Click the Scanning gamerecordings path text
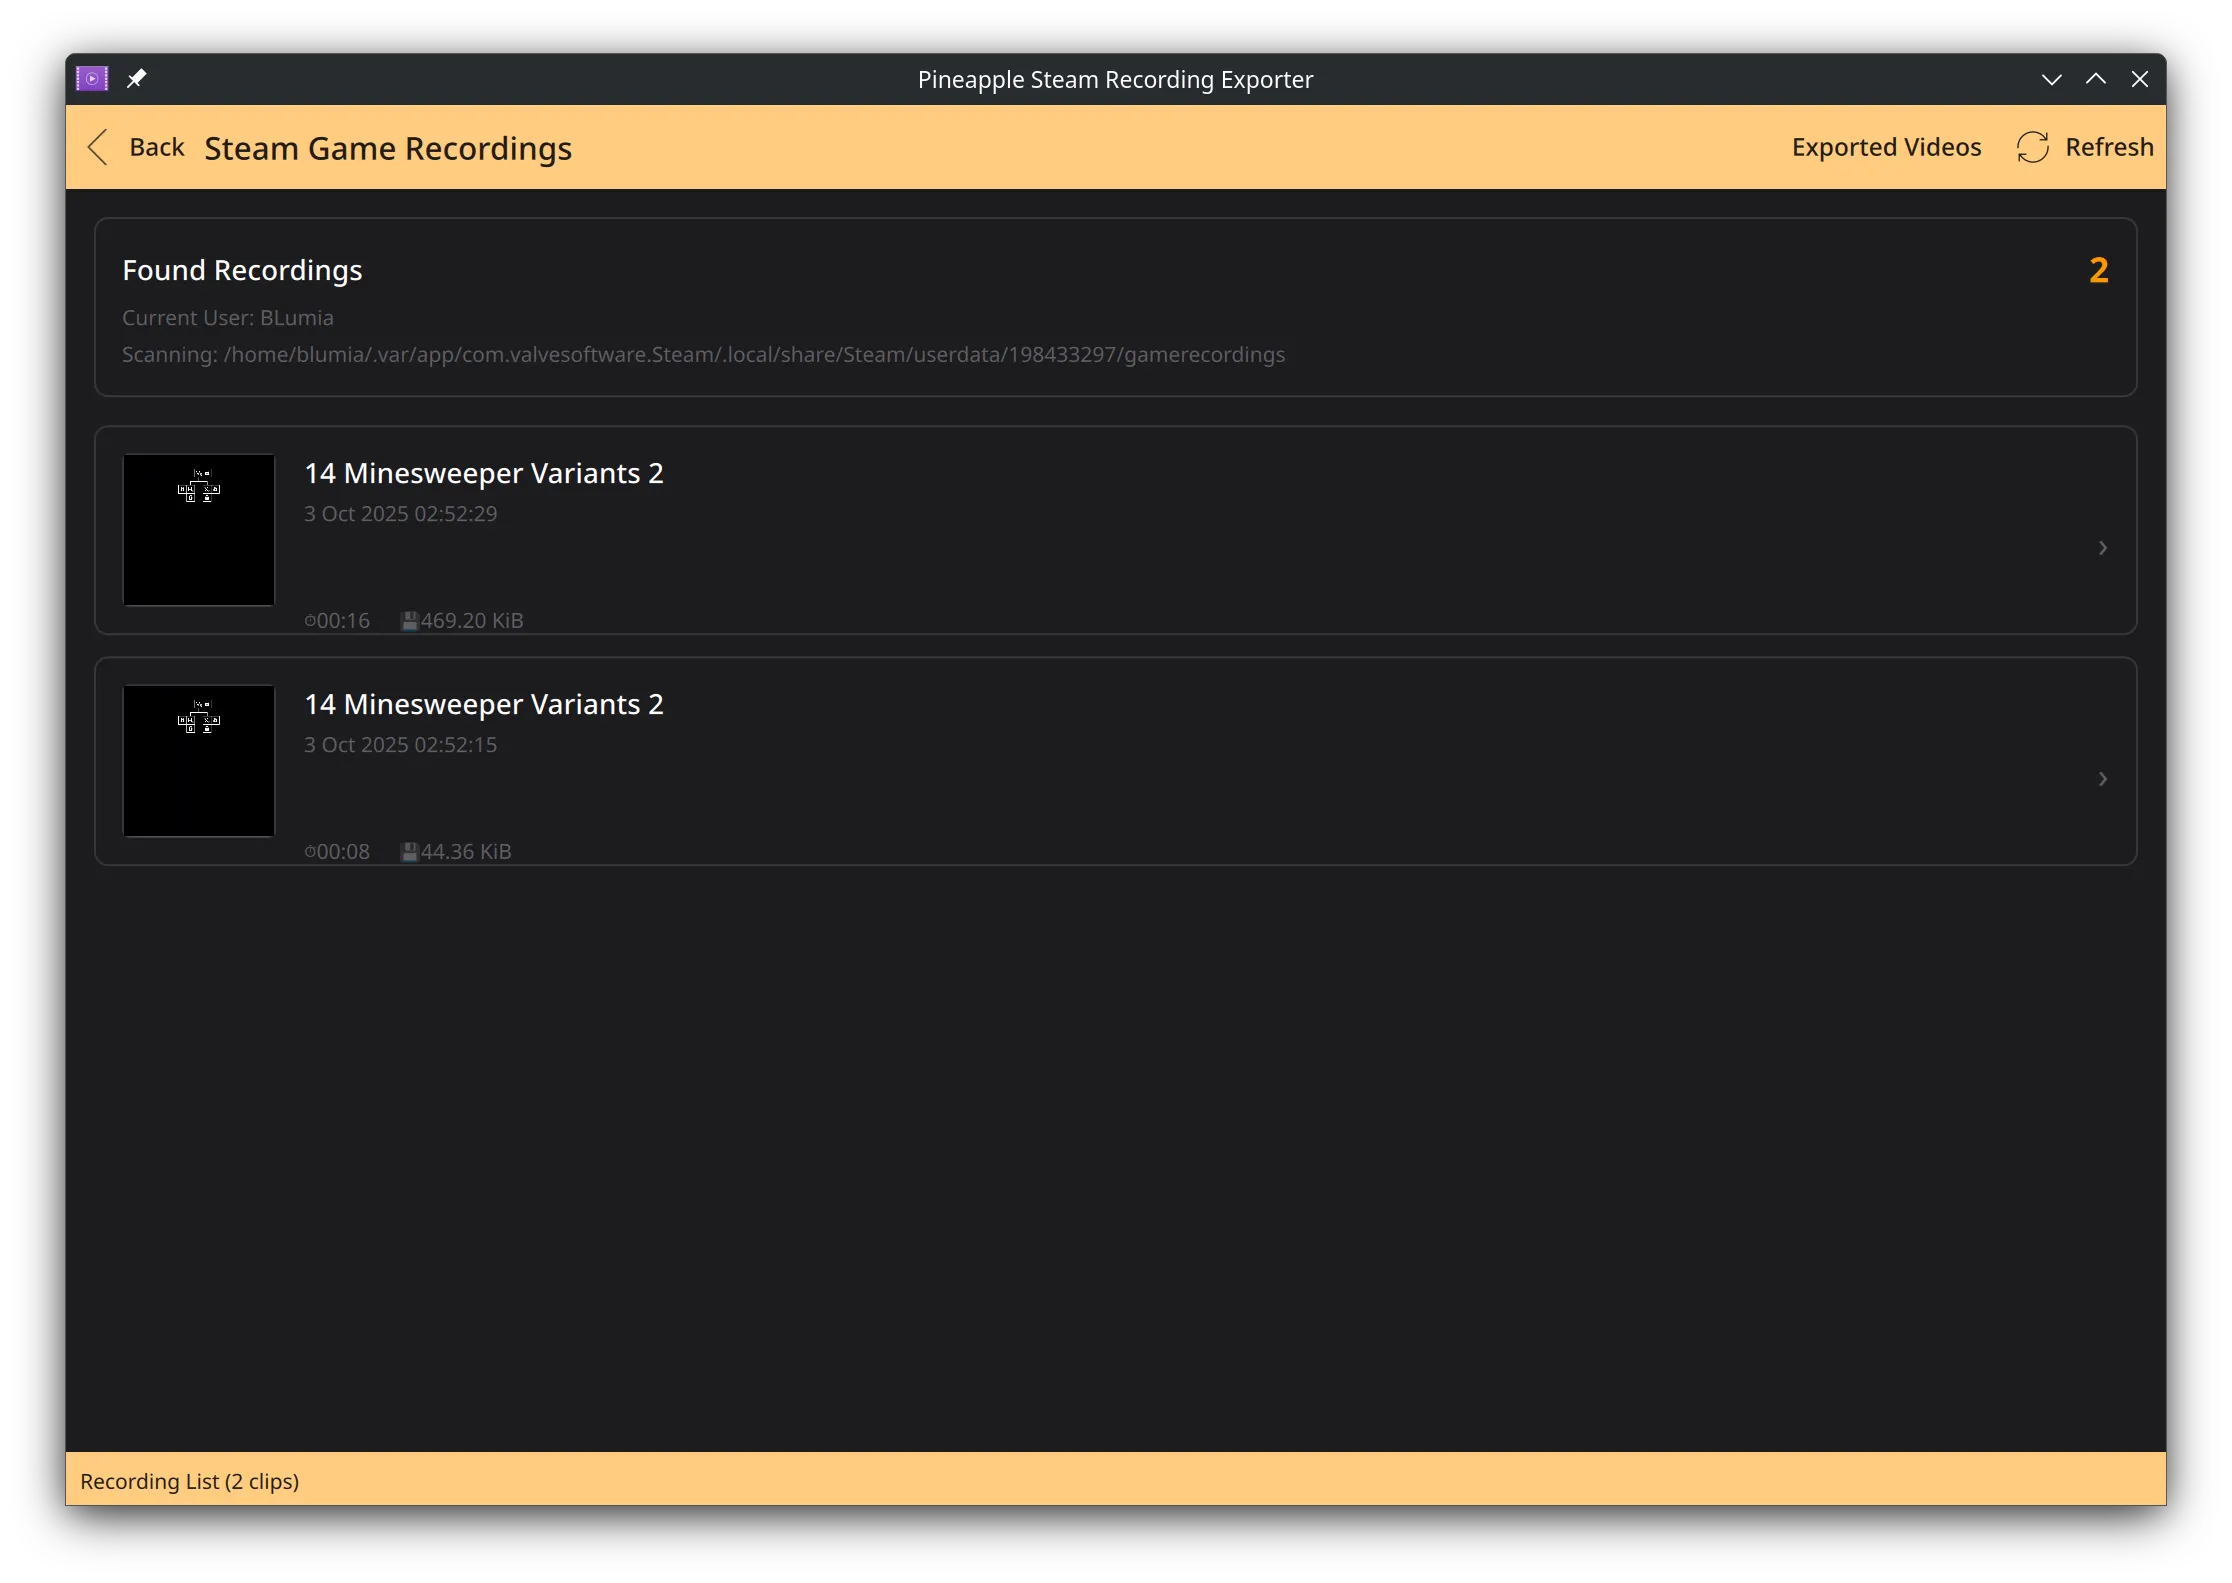This screenshot has height=1583, width=2232. coord(703,355)
